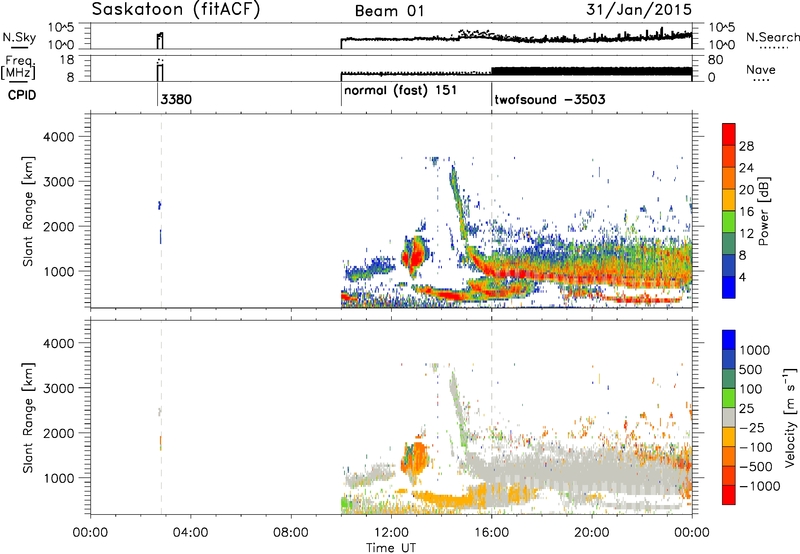The width and height of the screenshot is (800, 554).
Task: Click the power panel Slant Range label
Action: 28,211
